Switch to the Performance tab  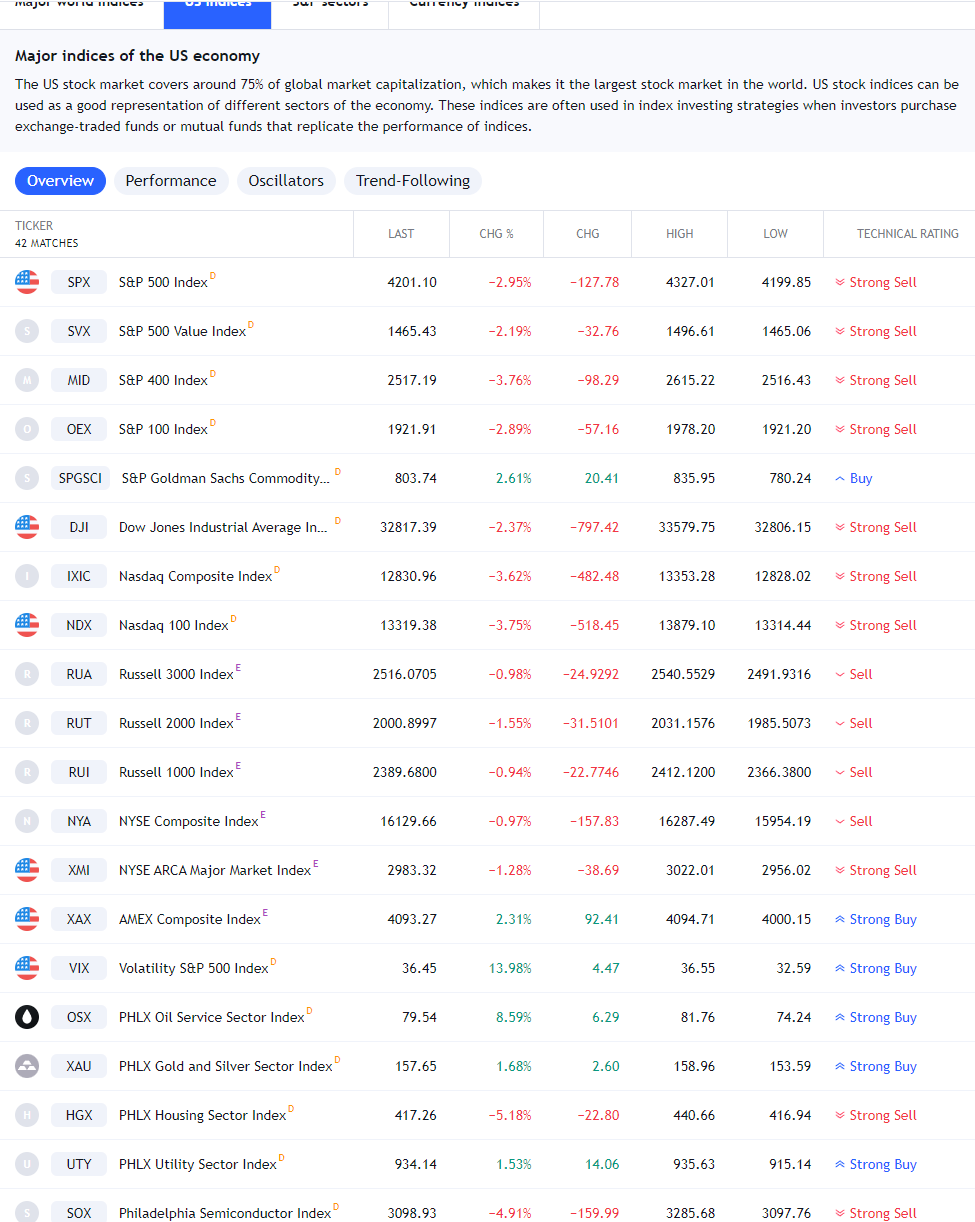click(x=171, y=181)
